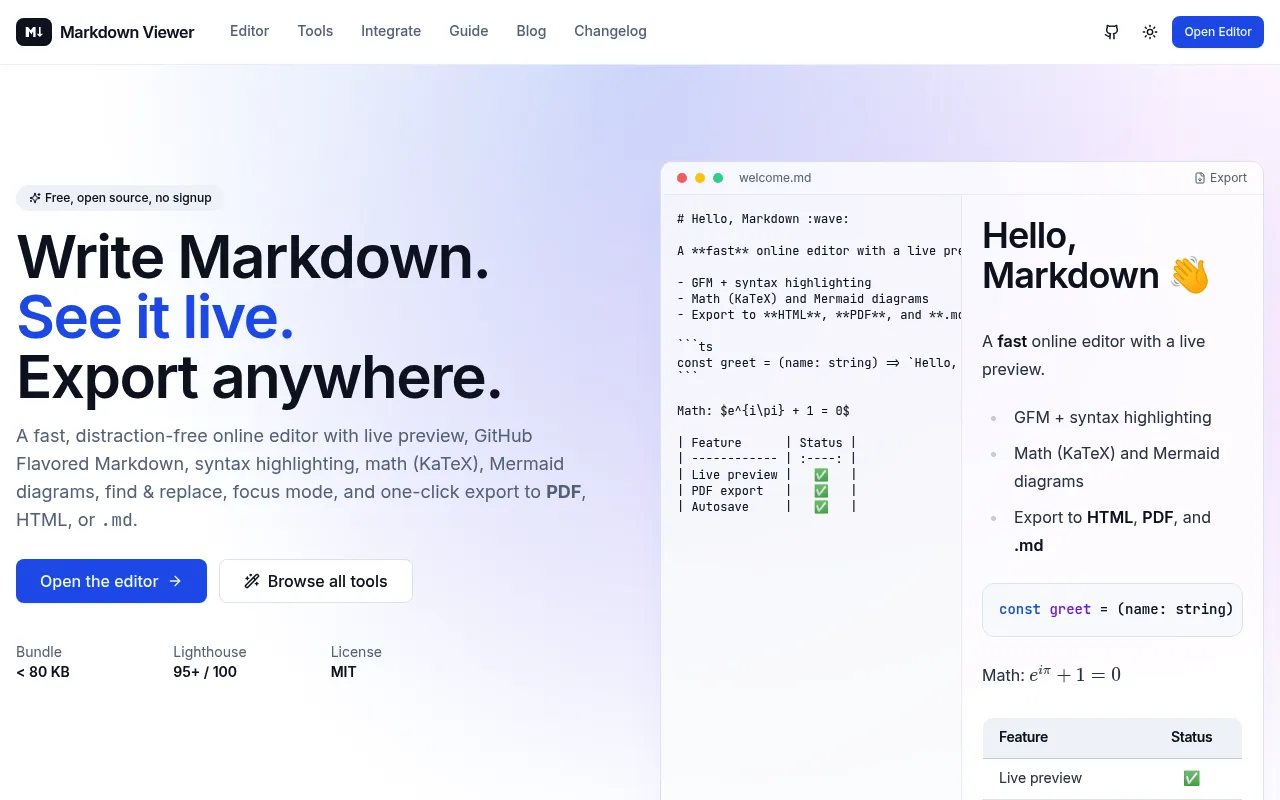
Task: Click the waving hand emoji in preview
Action: (1190, 275)
